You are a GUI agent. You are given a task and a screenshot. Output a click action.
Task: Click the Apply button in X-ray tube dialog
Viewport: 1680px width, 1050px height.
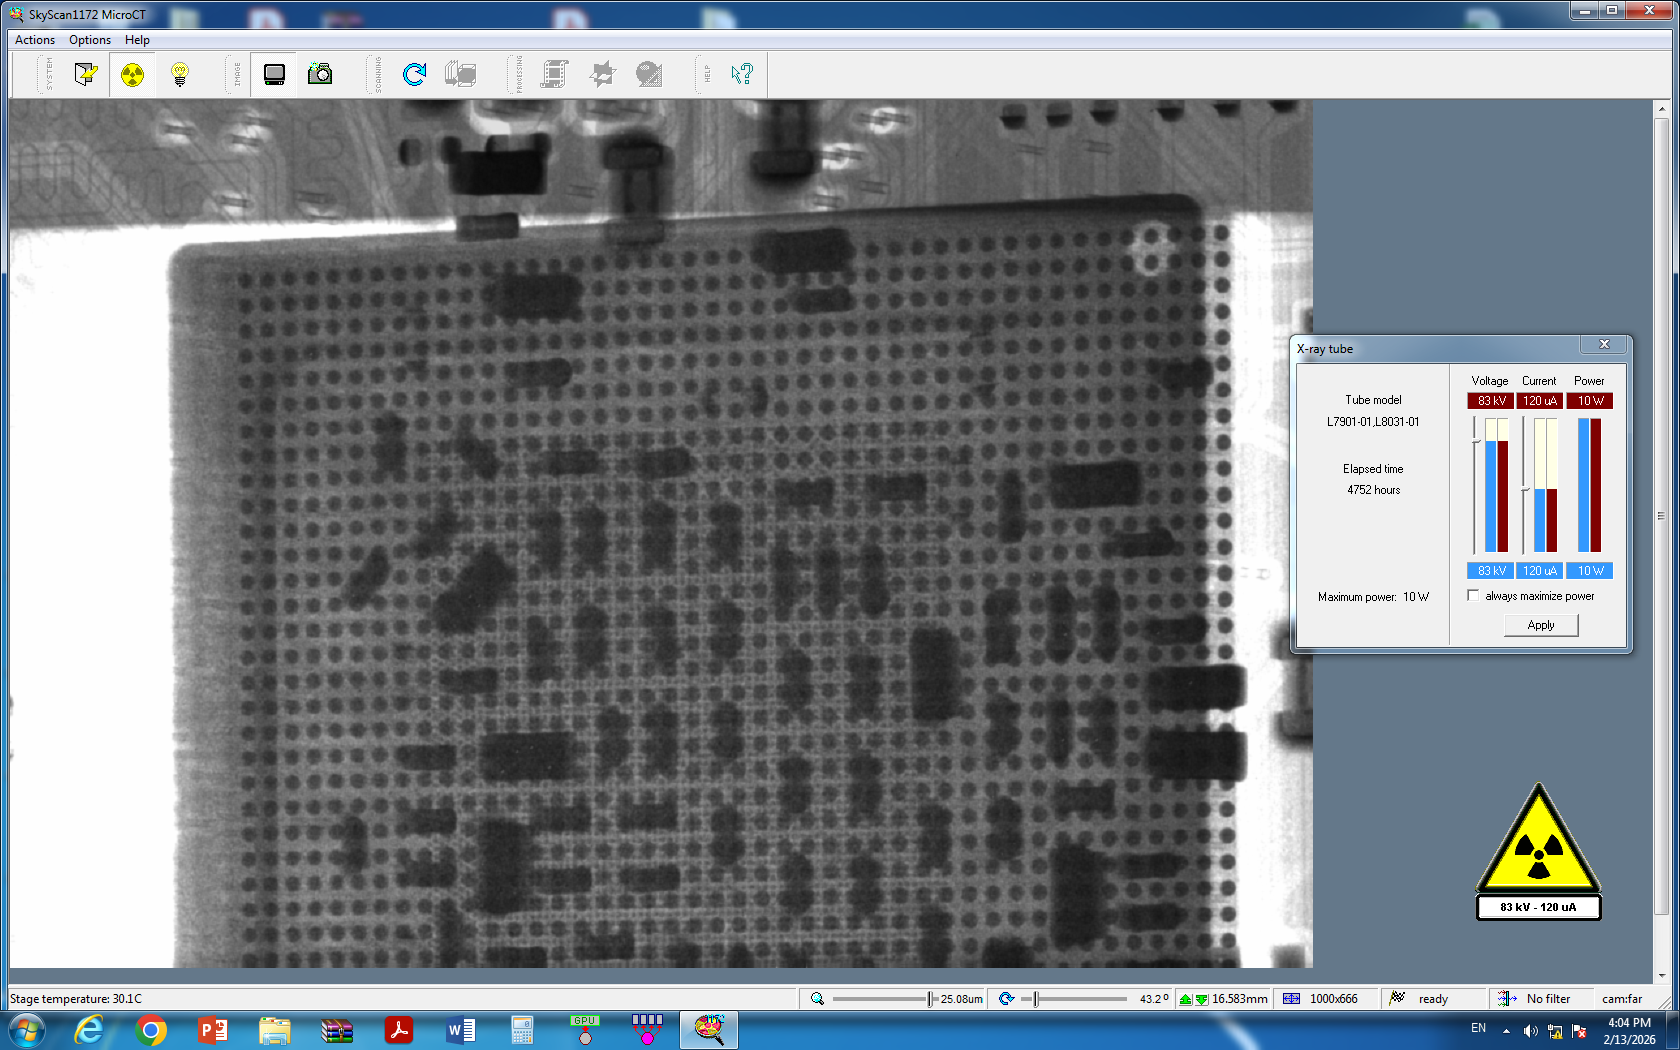coord(1540,625)
